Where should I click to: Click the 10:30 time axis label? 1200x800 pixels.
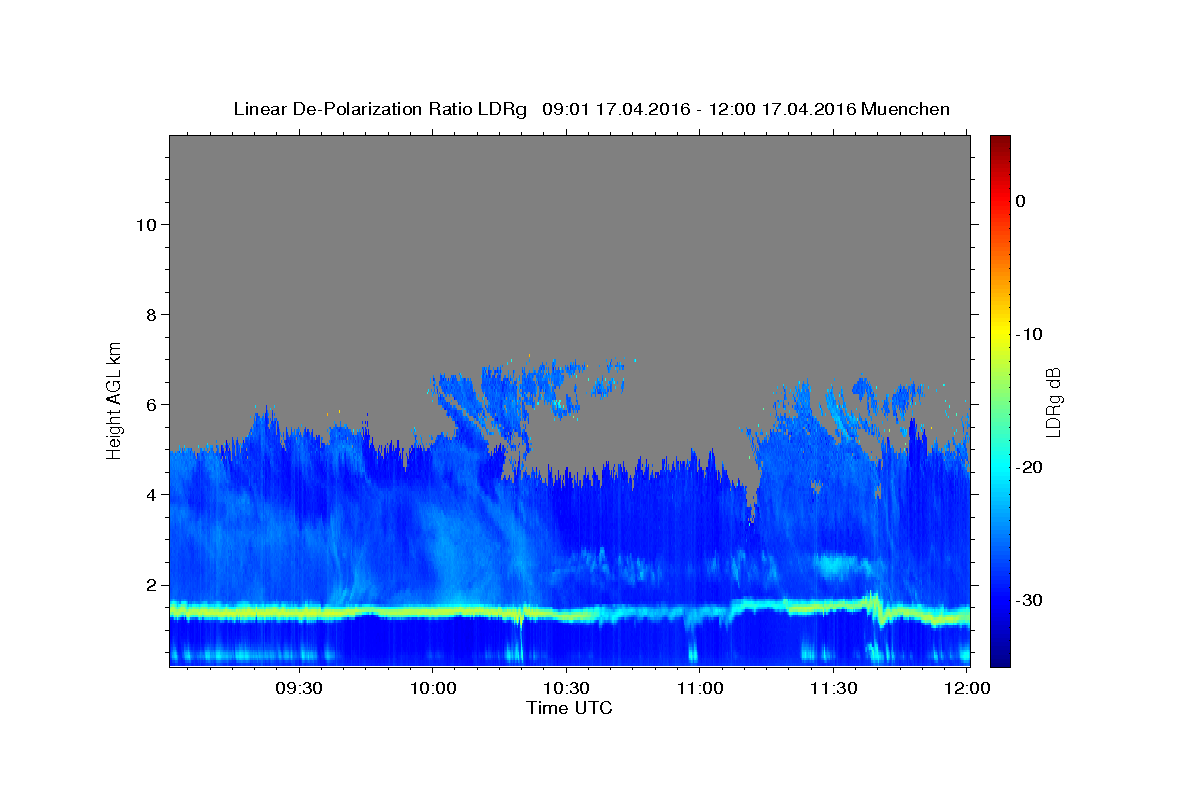566,689
